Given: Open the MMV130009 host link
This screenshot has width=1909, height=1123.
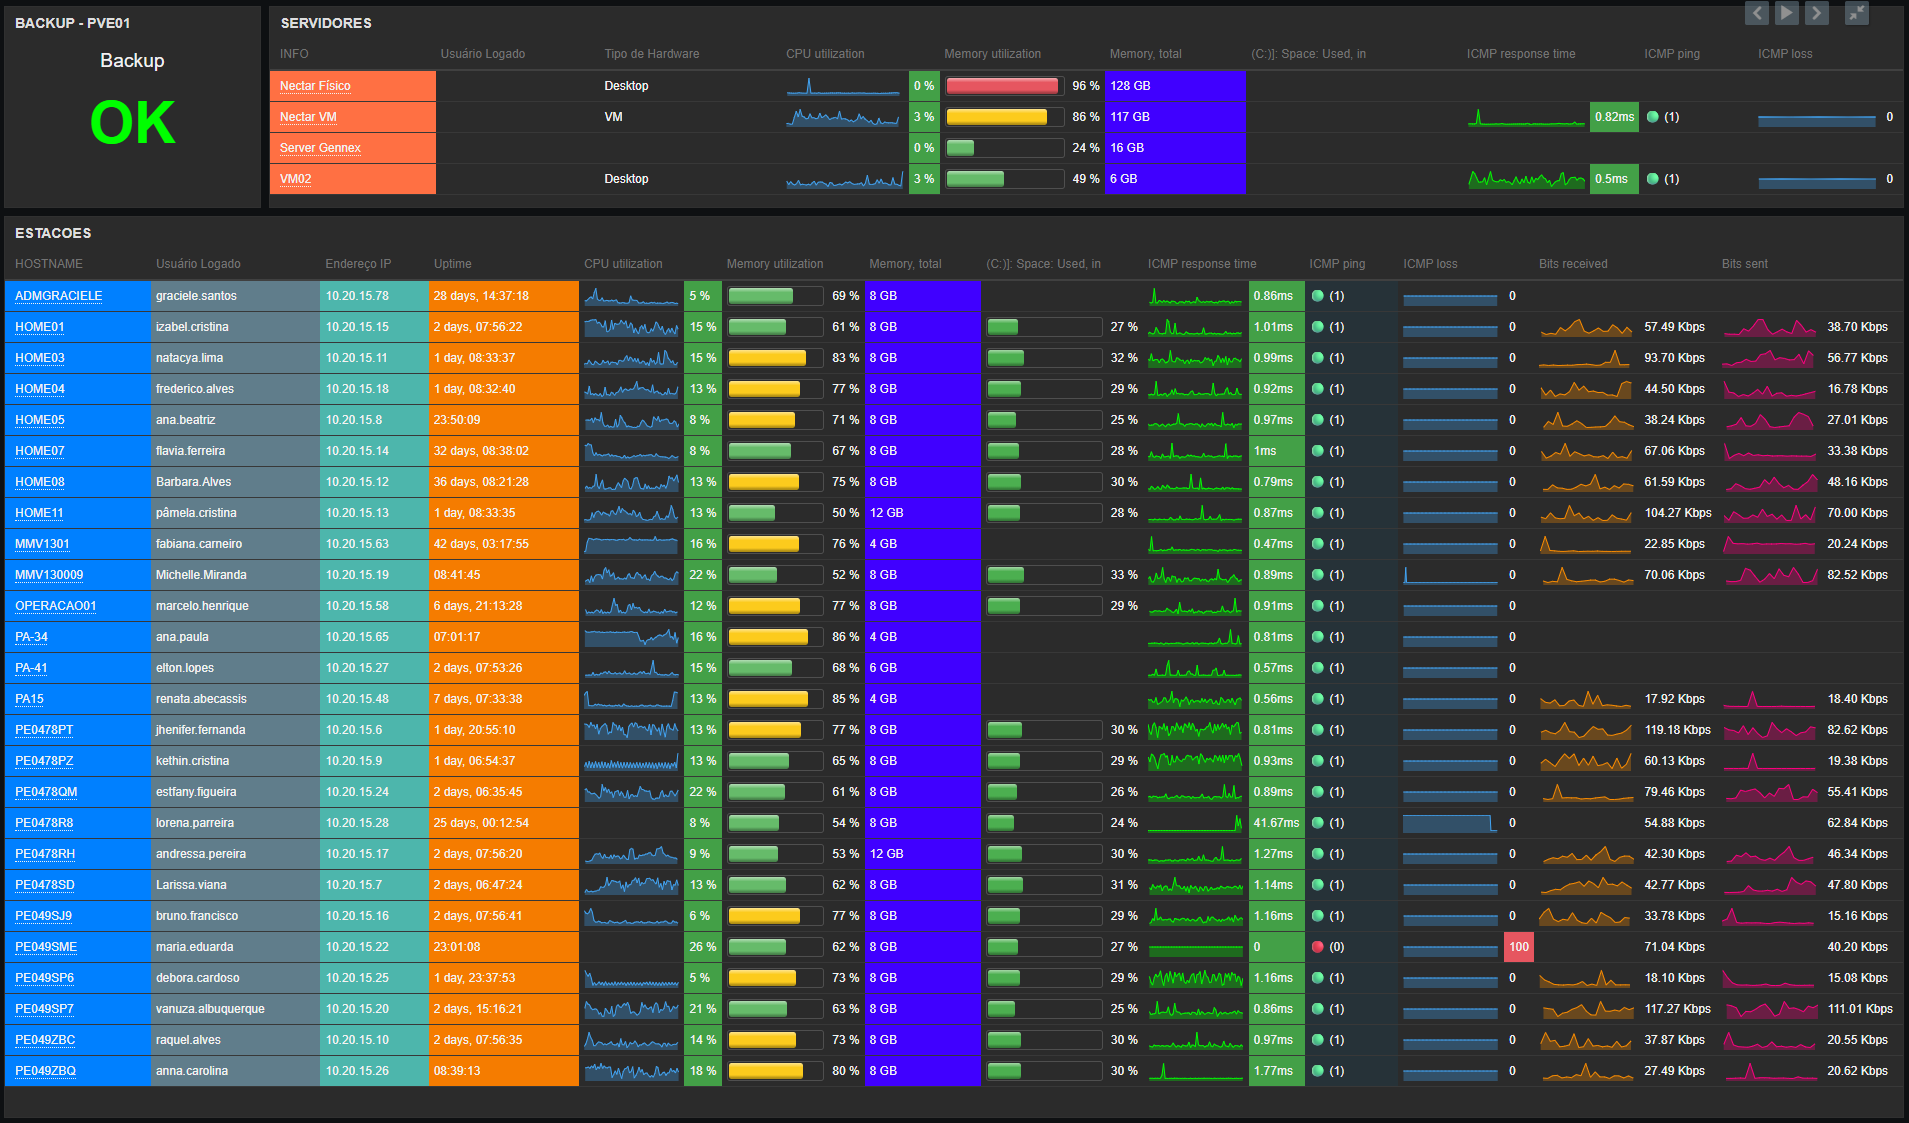Looking at the screenshot, I should click(x=49, y=575).
